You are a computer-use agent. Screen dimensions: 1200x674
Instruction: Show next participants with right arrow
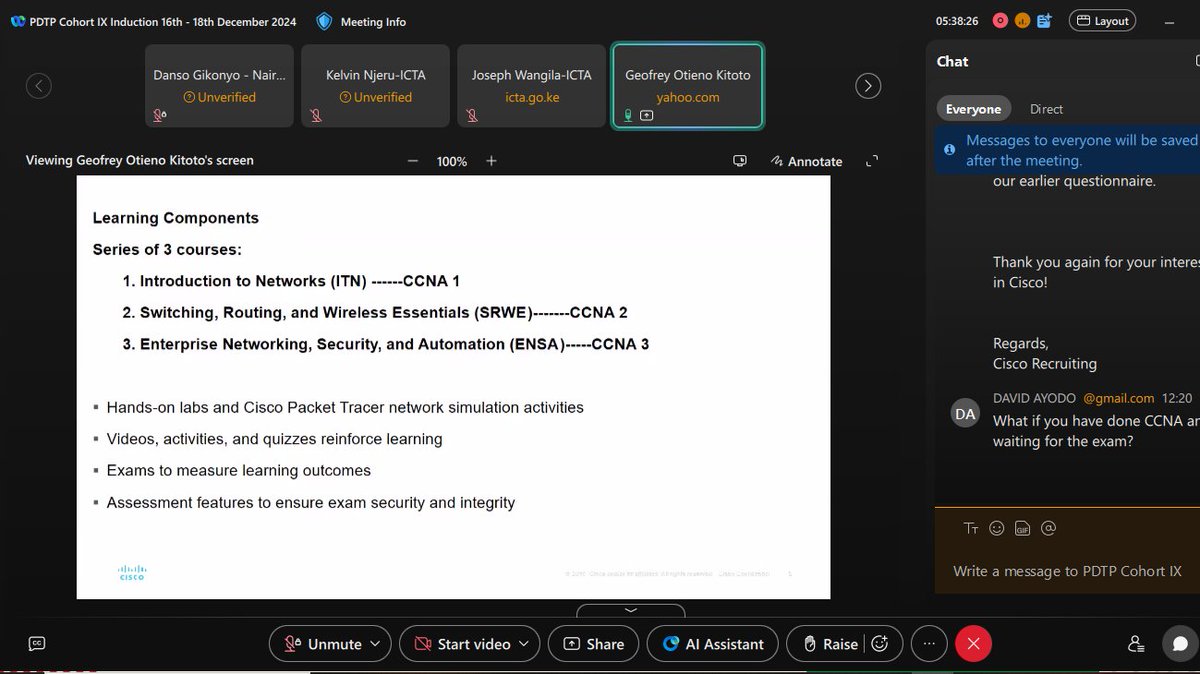click(x=868, y=86)
